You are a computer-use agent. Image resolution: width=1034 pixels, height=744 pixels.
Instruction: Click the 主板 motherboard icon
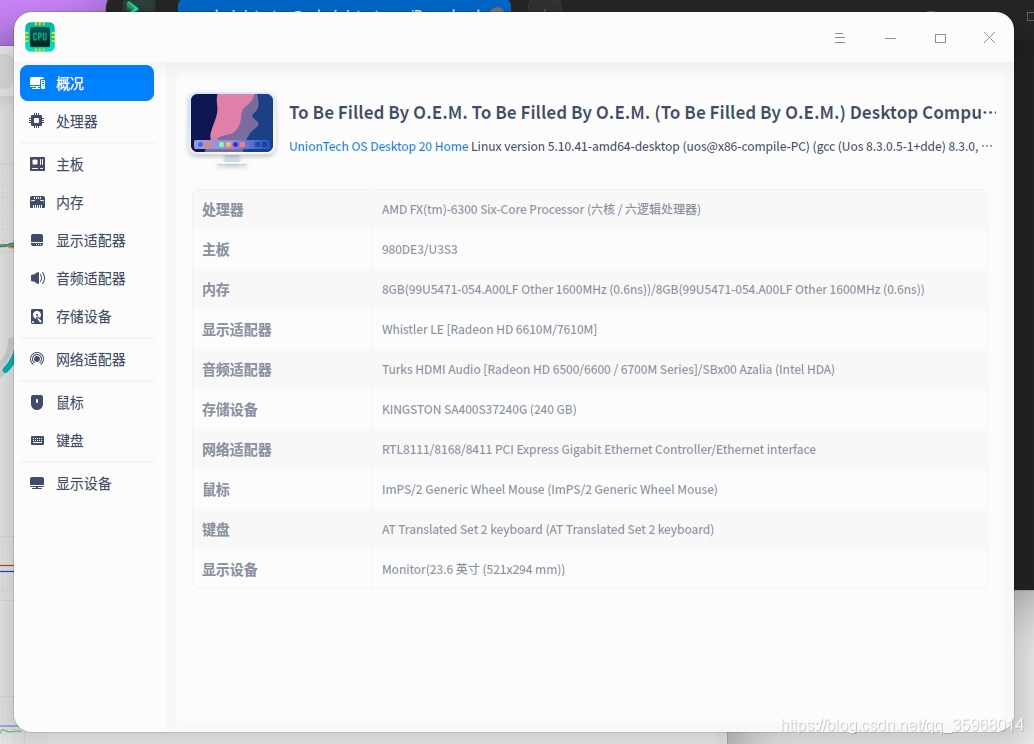pos(38,164)
